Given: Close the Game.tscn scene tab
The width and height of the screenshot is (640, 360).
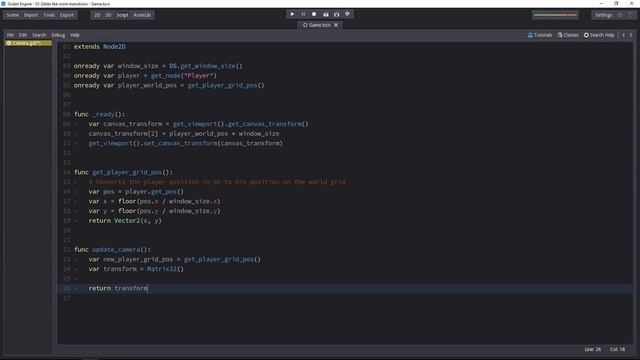Looking at the screenshot, I should point(336,25).
